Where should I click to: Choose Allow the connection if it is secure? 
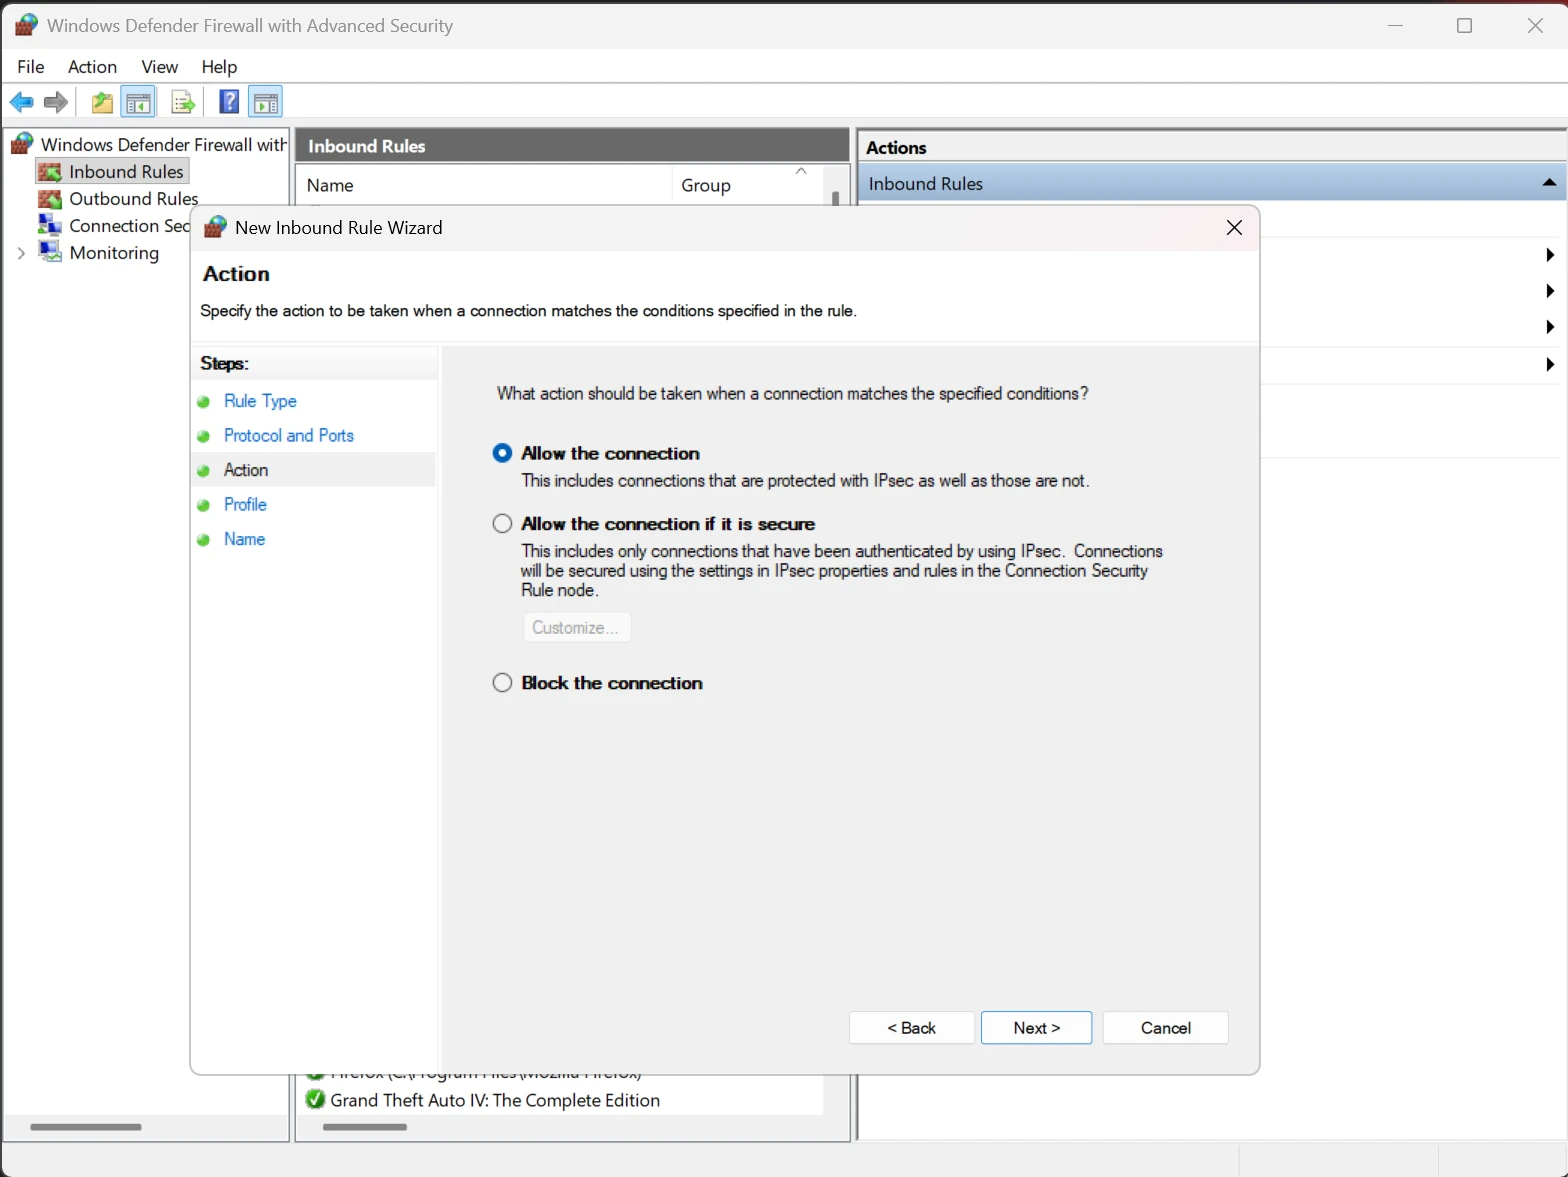point(502,524)
